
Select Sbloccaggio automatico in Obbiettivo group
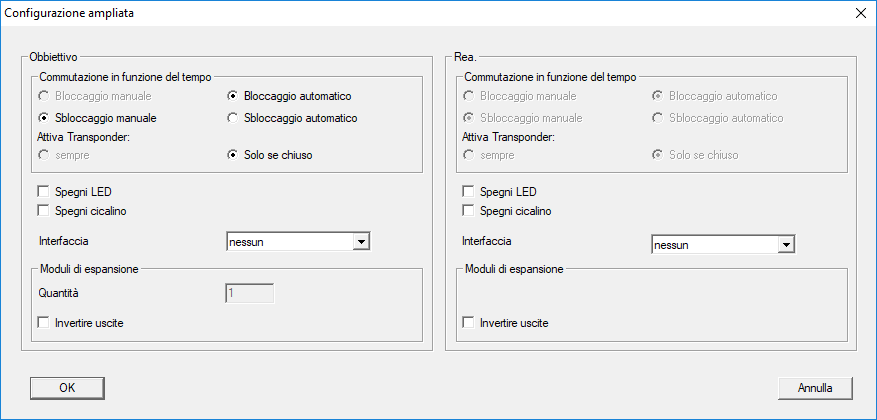pyautogui.click(x=233, y=118)
